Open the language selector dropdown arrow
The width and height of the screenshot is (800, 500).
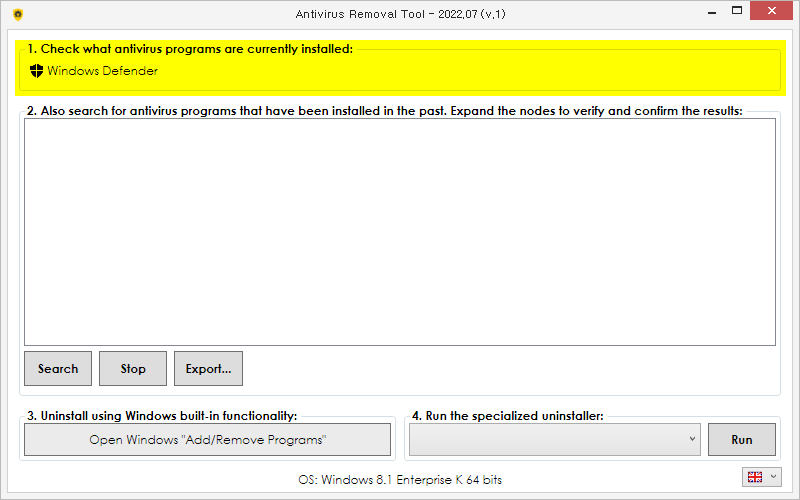click(x=773, y=477)
